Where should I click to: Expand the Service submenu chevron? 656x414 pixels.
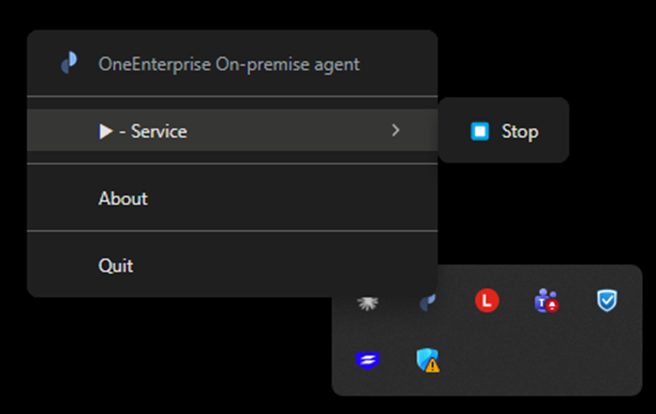(x=396, y=130)
